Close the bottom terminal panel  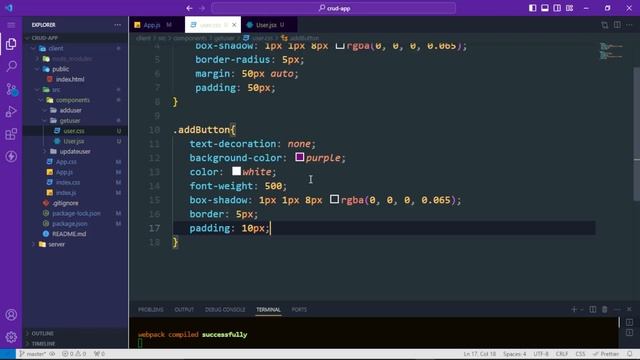coord(629,309)
